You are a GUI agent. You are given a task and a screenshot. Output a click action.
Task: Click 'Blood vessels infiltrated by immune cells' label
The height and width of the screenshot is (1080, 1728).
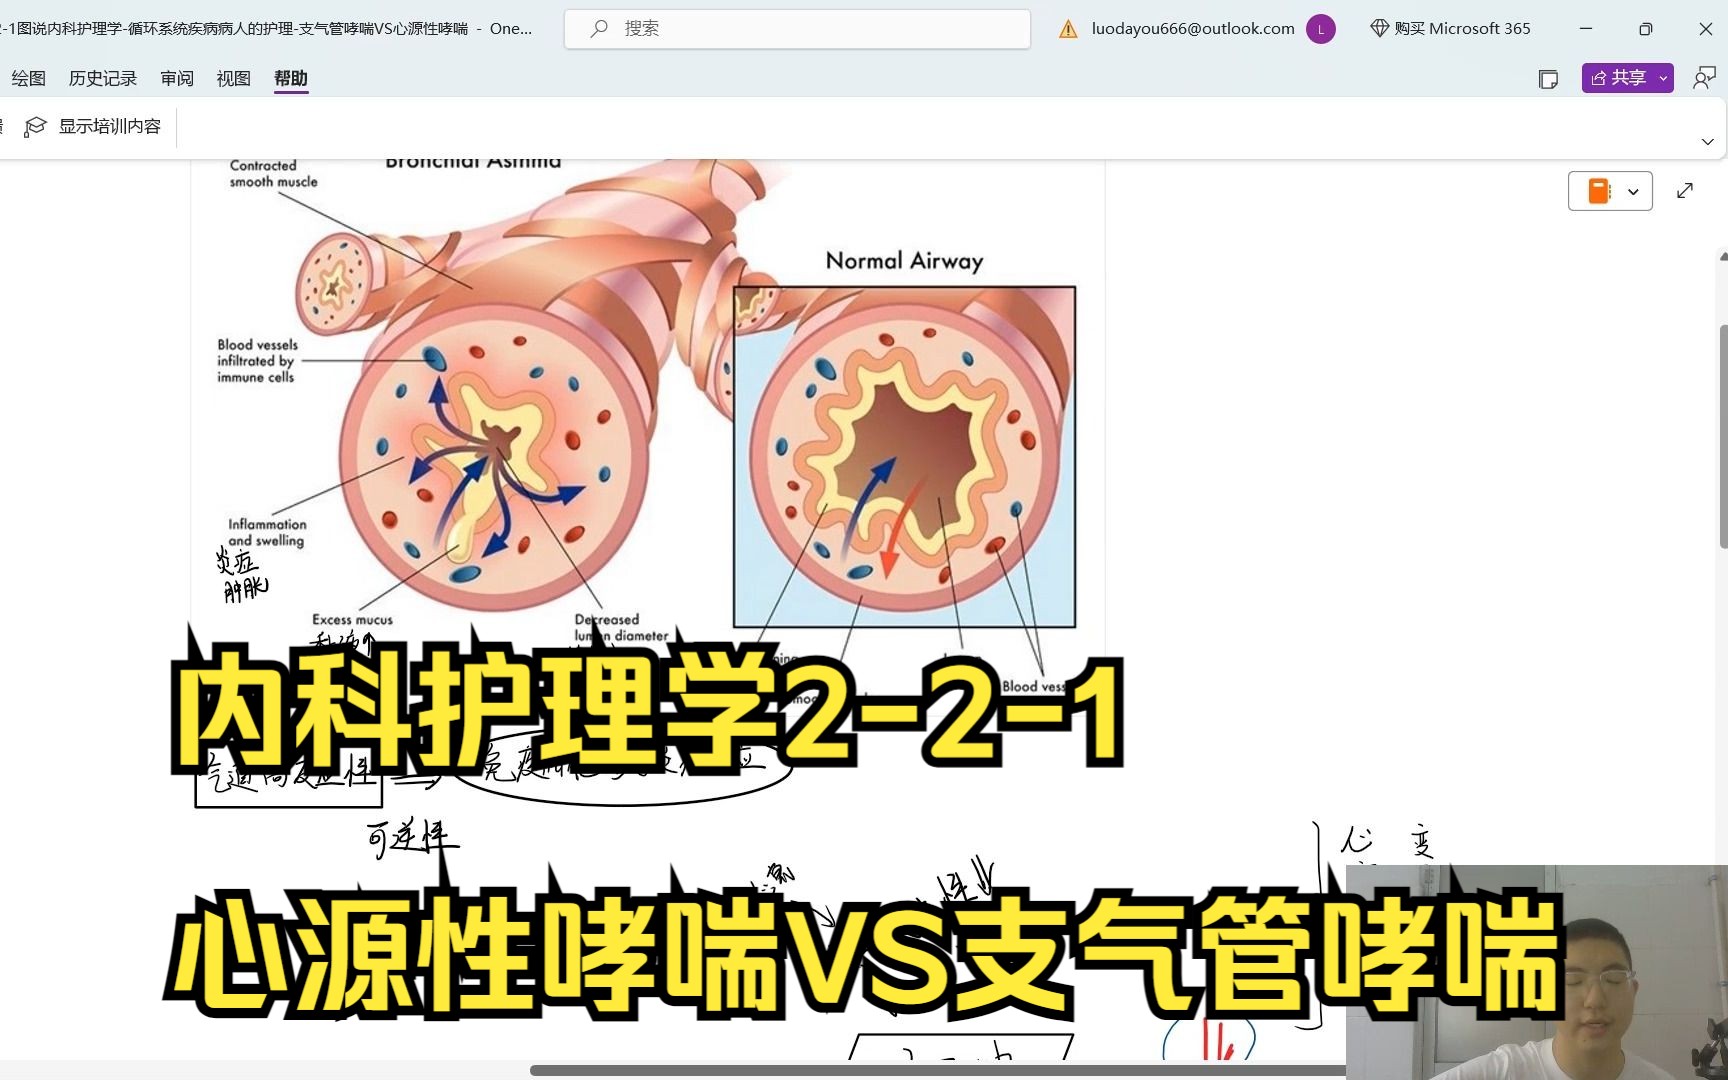[x=257, y=361]
